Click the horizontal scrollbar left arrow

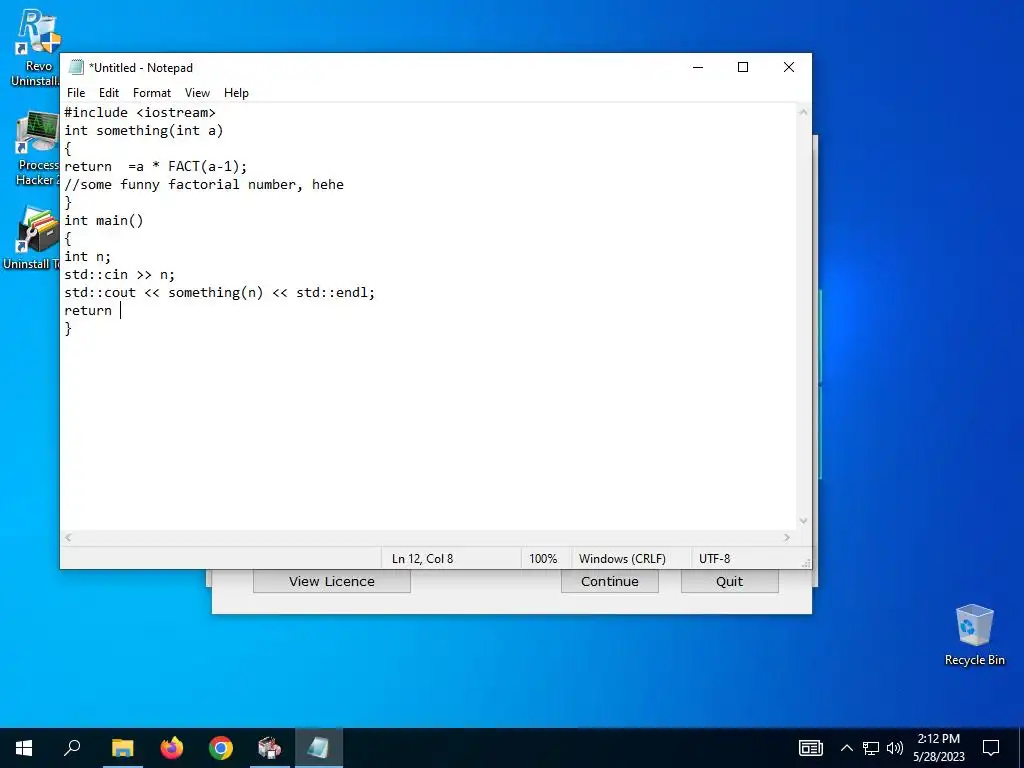68,537
